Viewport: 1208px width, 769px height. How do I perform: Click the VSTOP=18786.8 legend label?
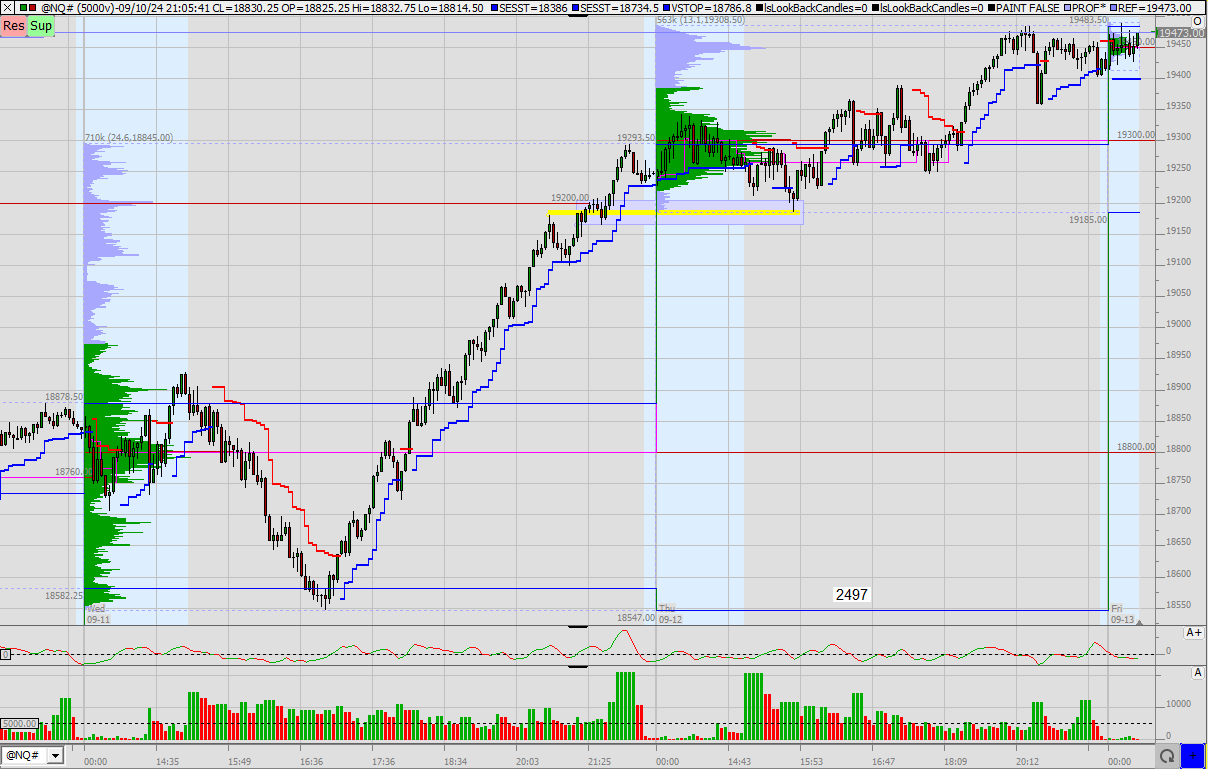click(x=710, y=7)
